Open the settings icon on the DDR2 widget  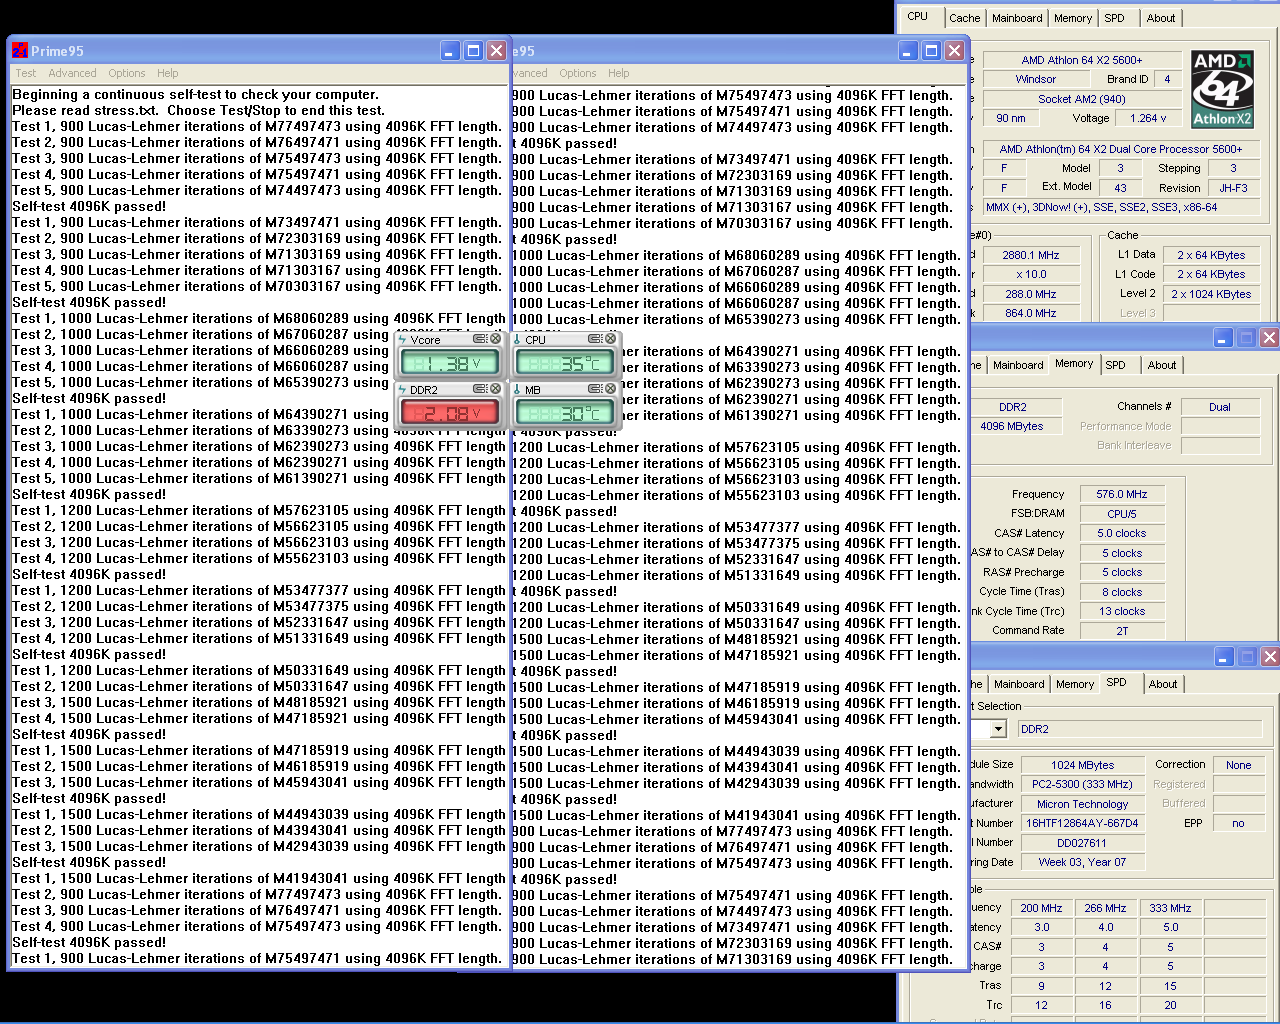point(480,388)
